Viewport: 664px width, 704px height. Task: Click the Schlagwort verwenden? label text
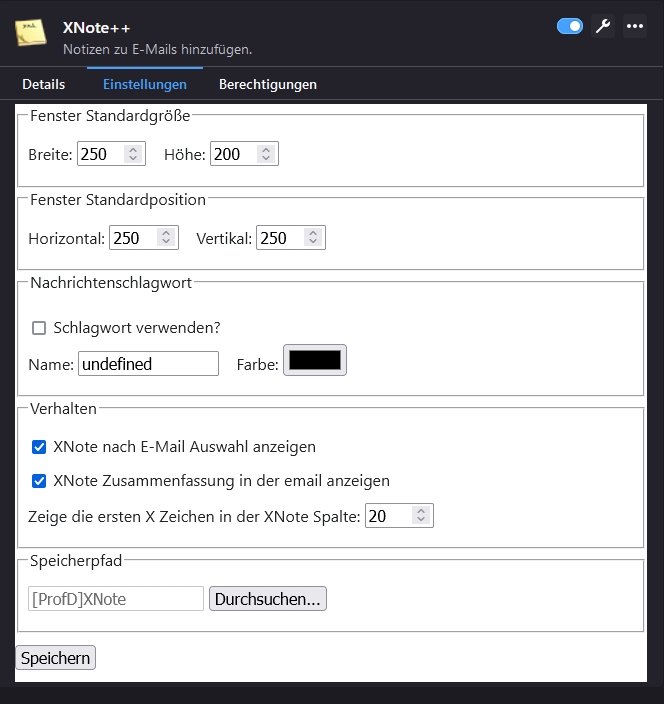(137, 328)
